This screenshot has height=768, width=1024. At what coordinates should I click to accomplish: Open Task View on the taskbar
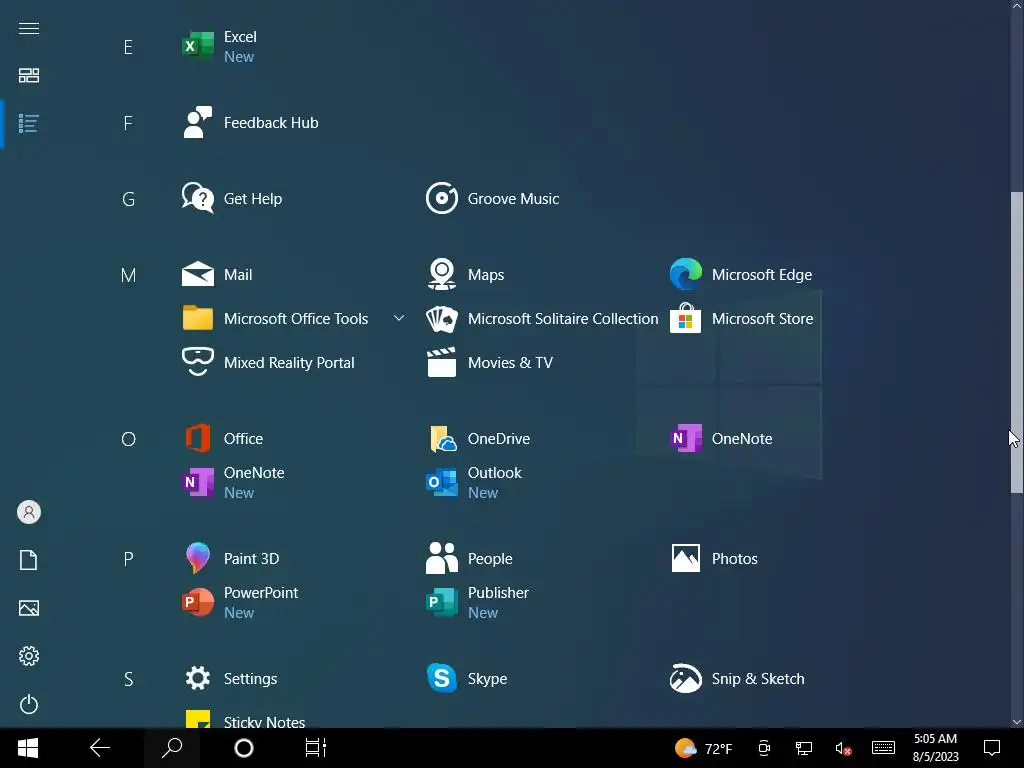pyautogui.click(x=316, y=748)
